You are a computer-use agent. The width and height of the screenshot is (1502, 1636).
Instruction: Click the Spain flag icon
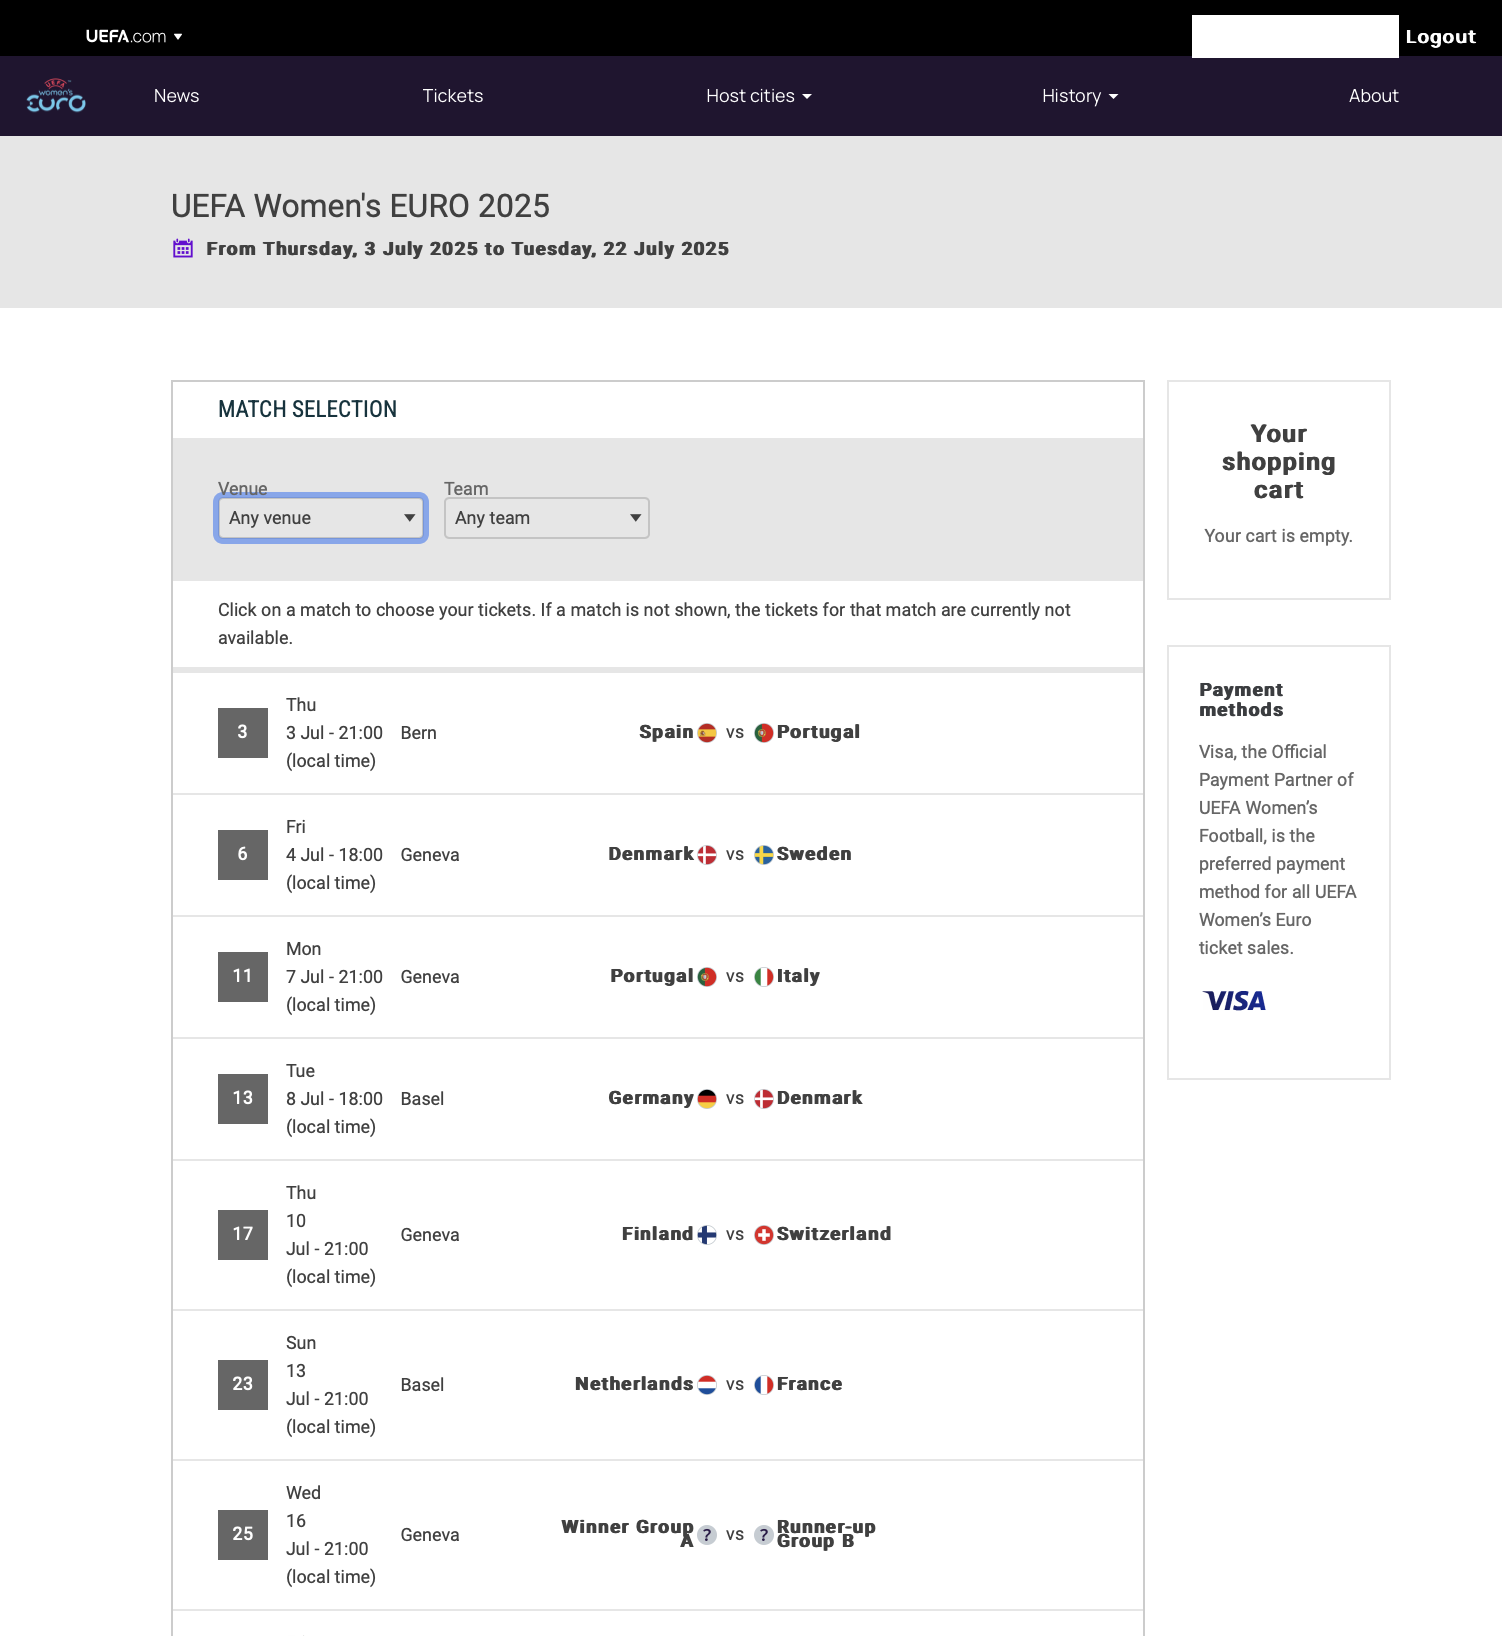point(707,733)
